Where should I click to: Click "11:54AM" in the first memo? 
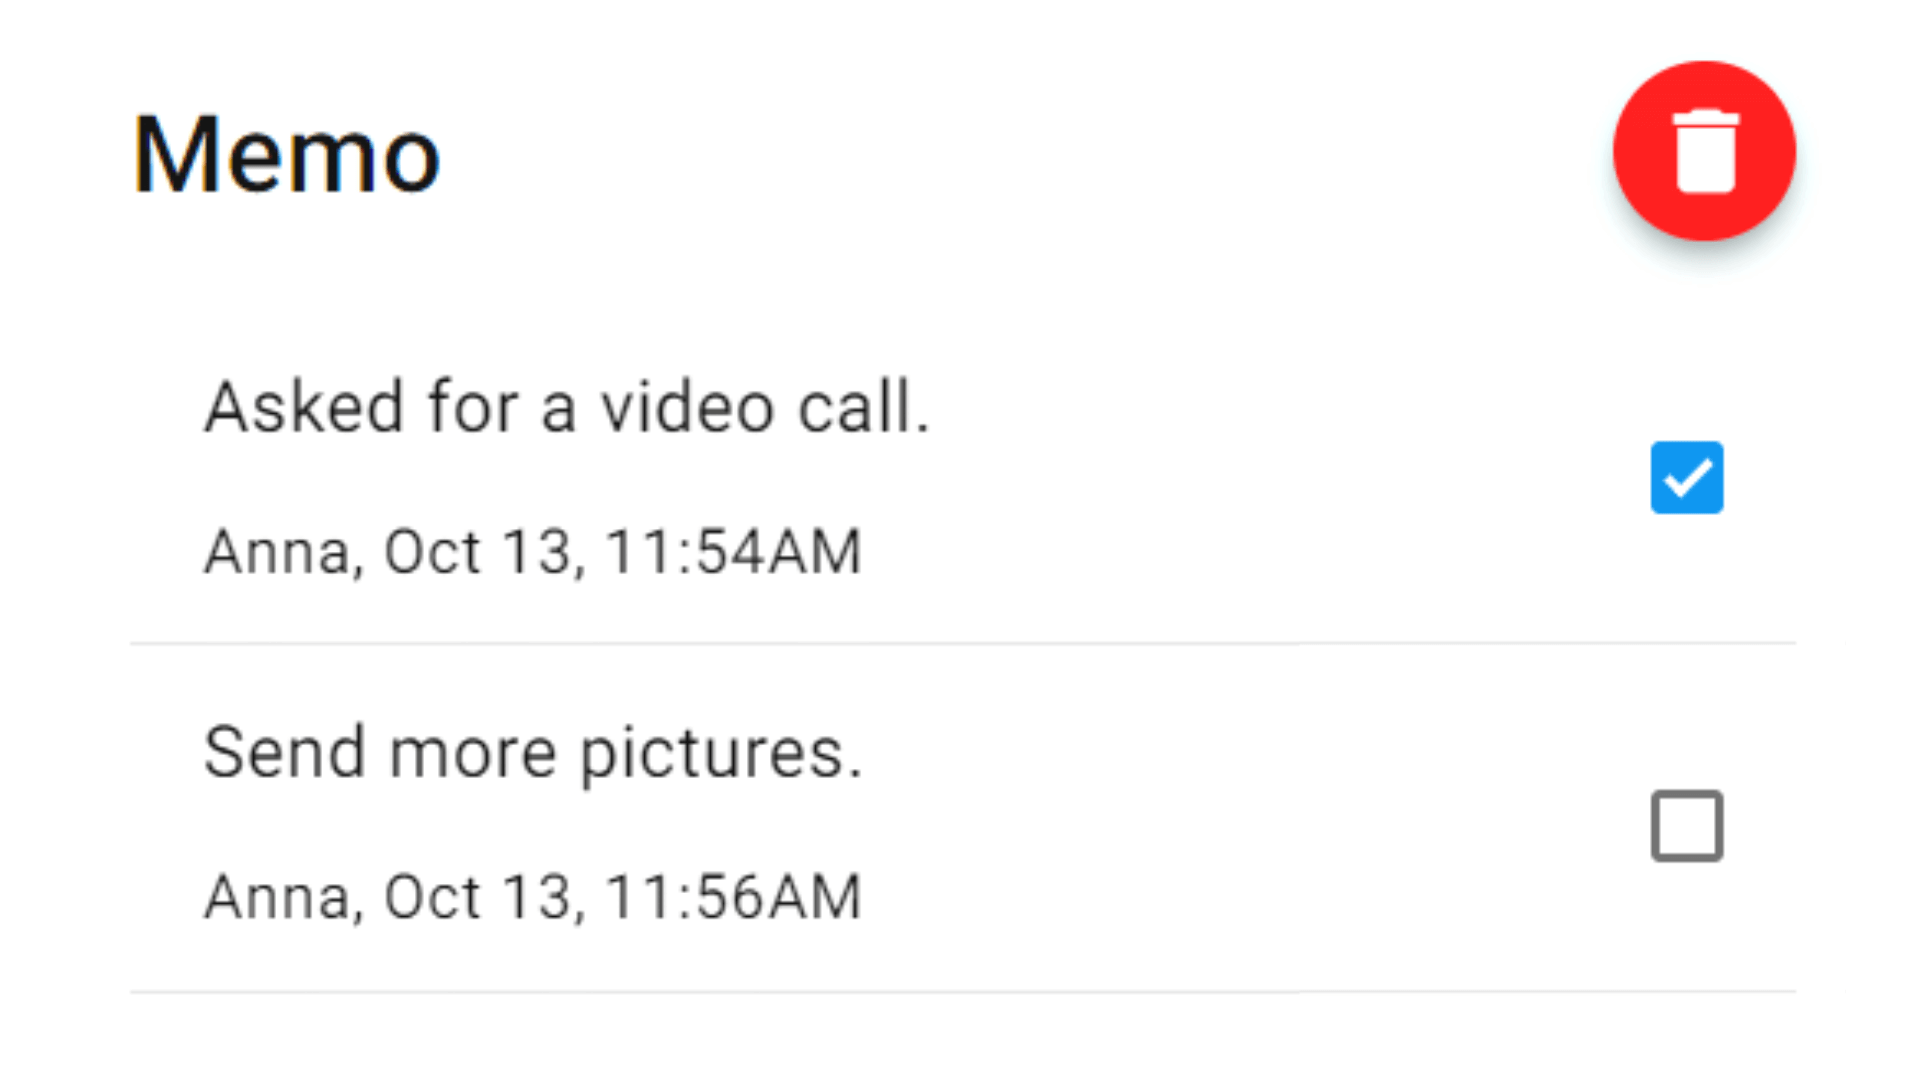(734, 551)
